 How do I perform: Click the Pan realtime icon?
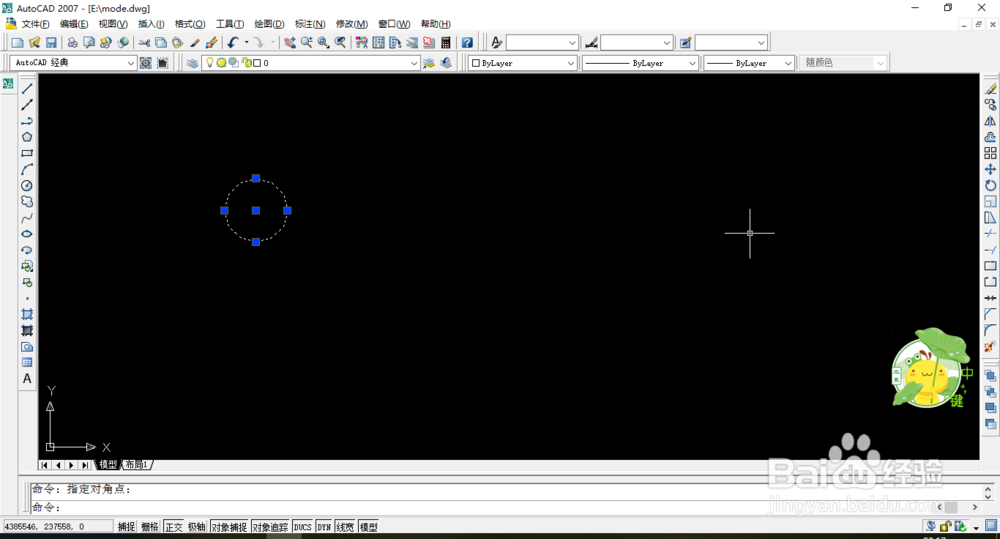[290, 43]
